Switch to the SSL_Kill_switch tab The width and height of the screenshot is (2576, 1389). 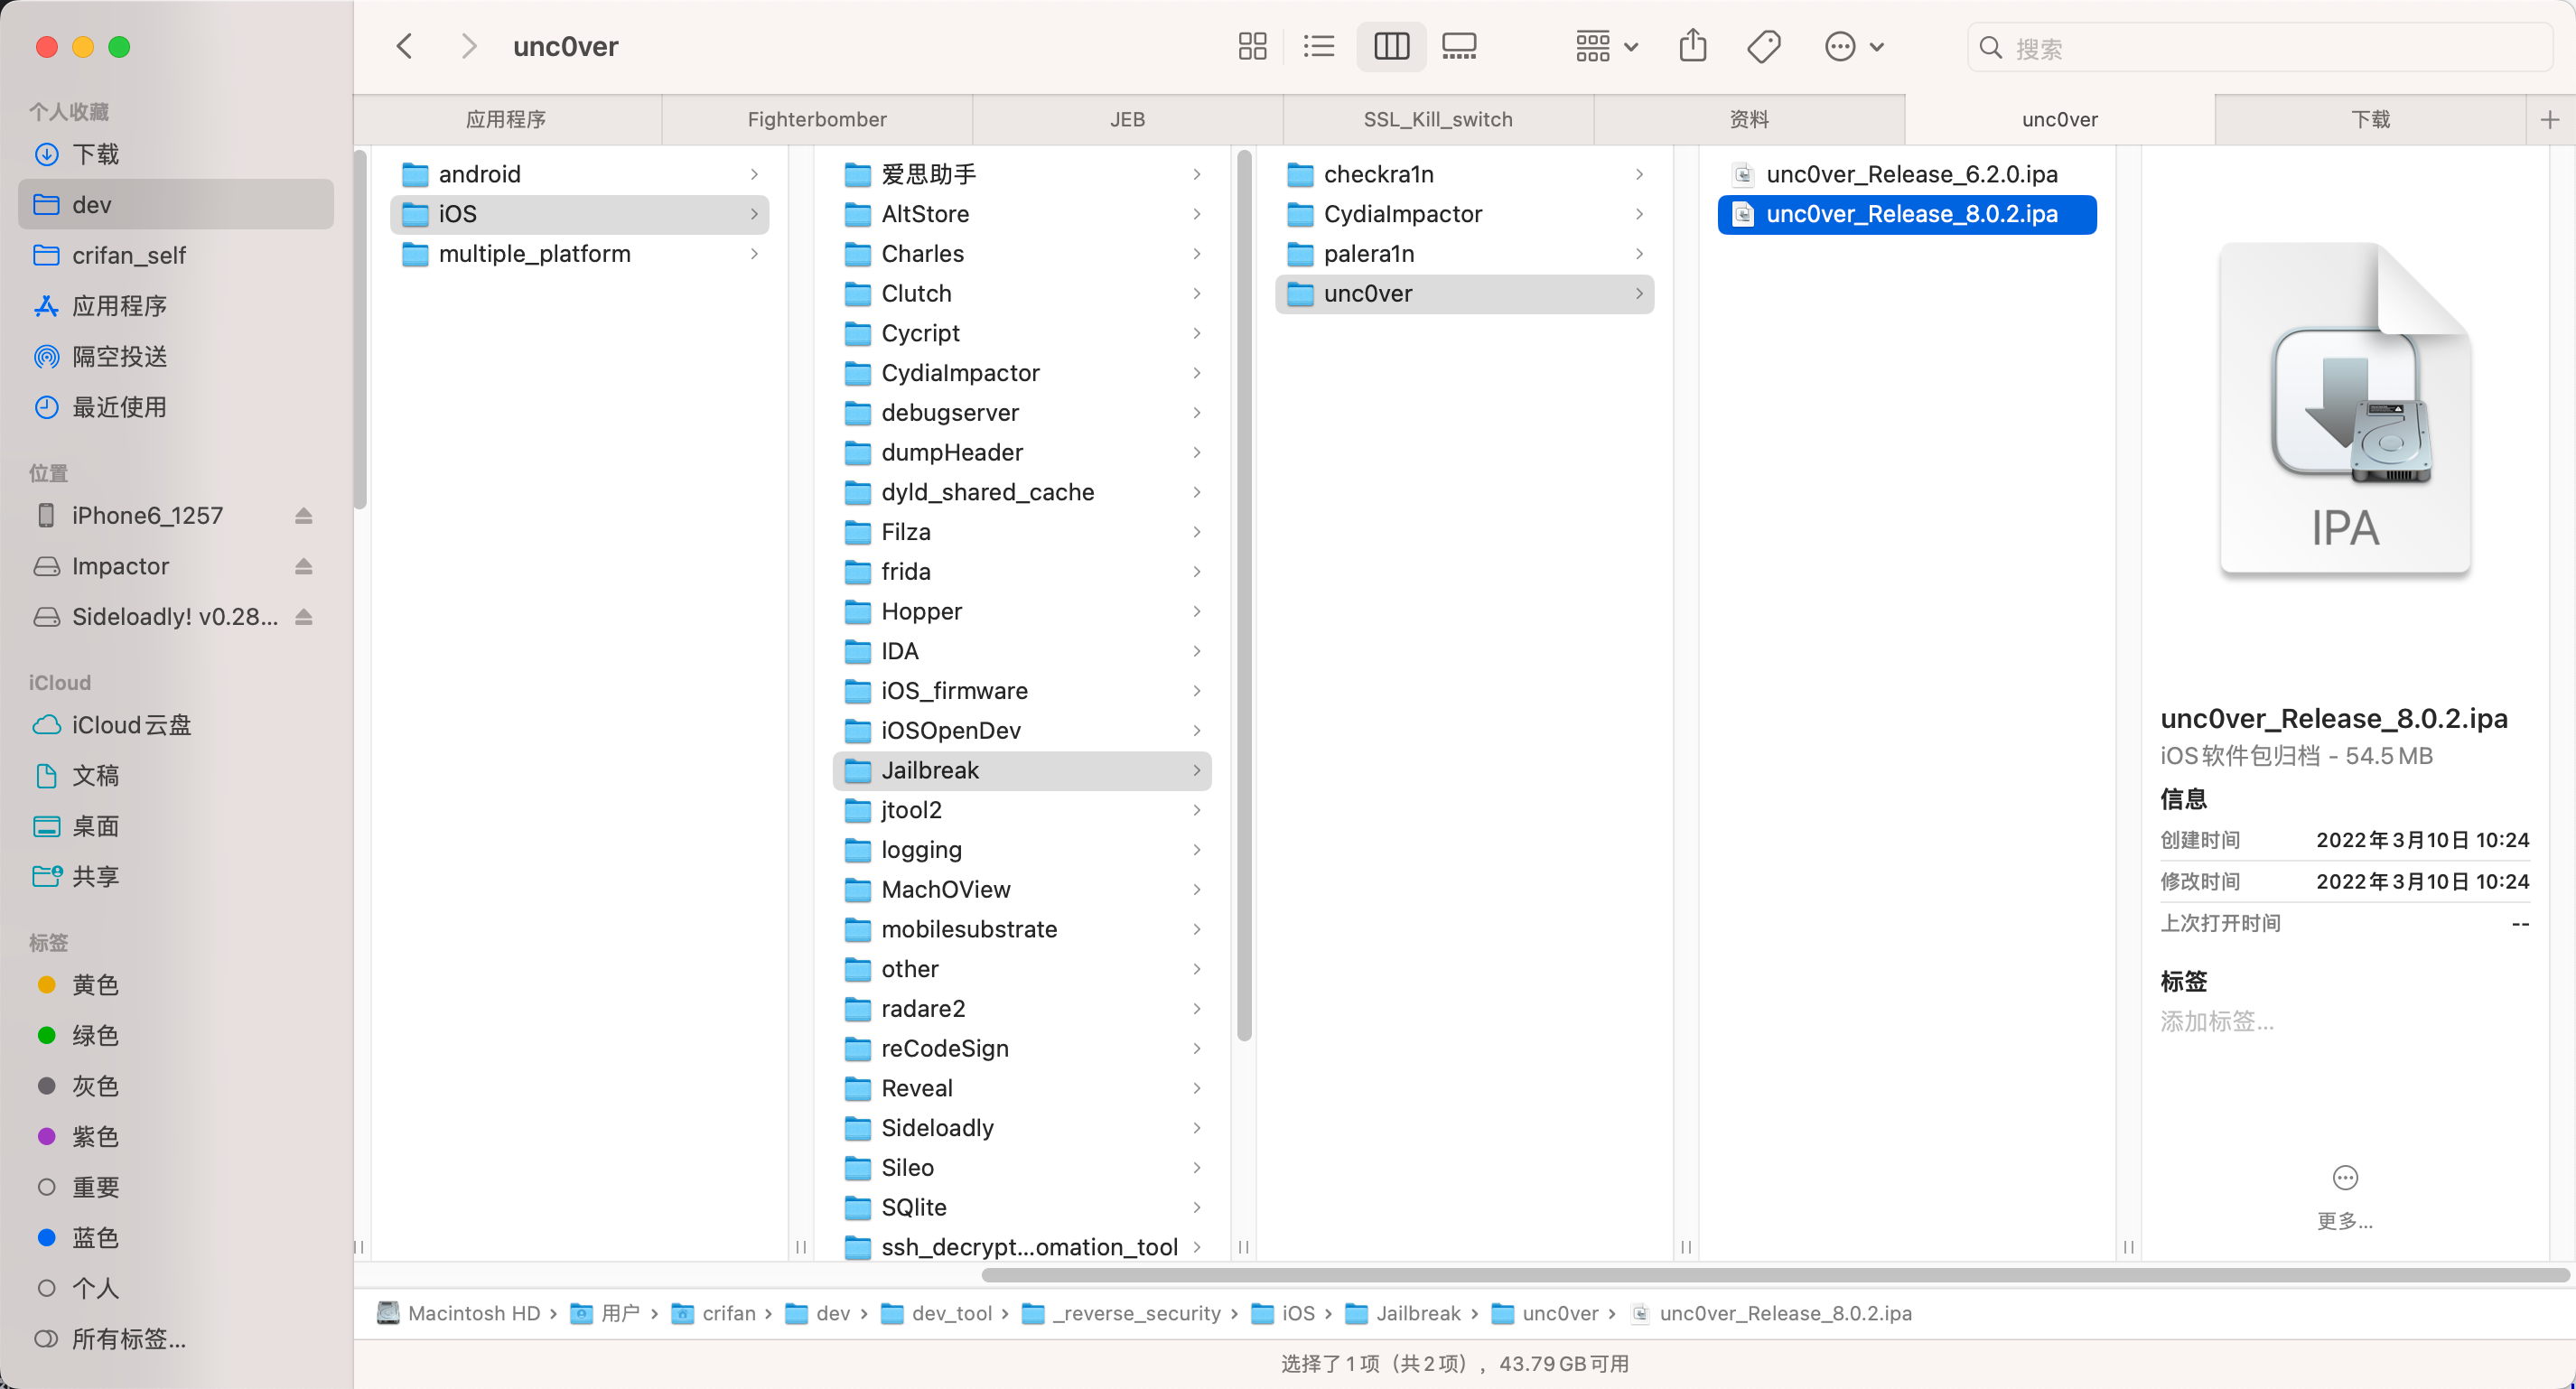[x=1438, y=119]
